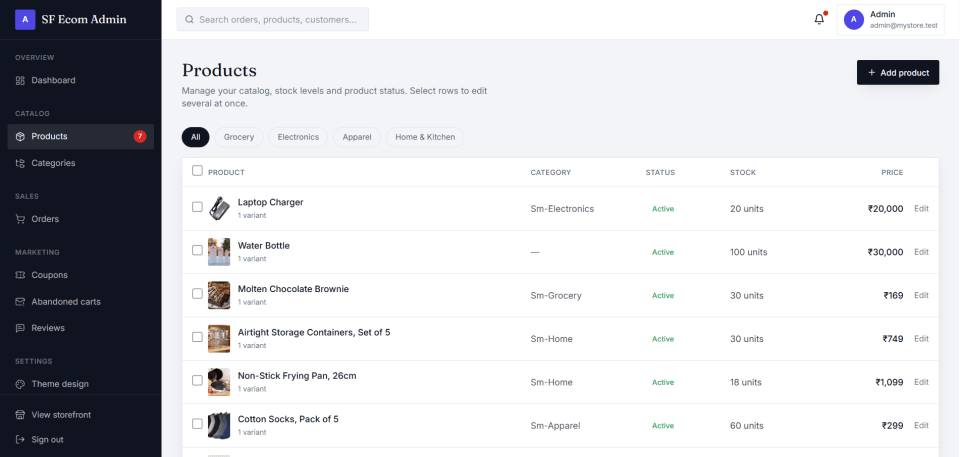Viewport: 960px width, 457px height.
Task: Click the Abandoned carts icon in sidebar
Action: coord(20,301)
